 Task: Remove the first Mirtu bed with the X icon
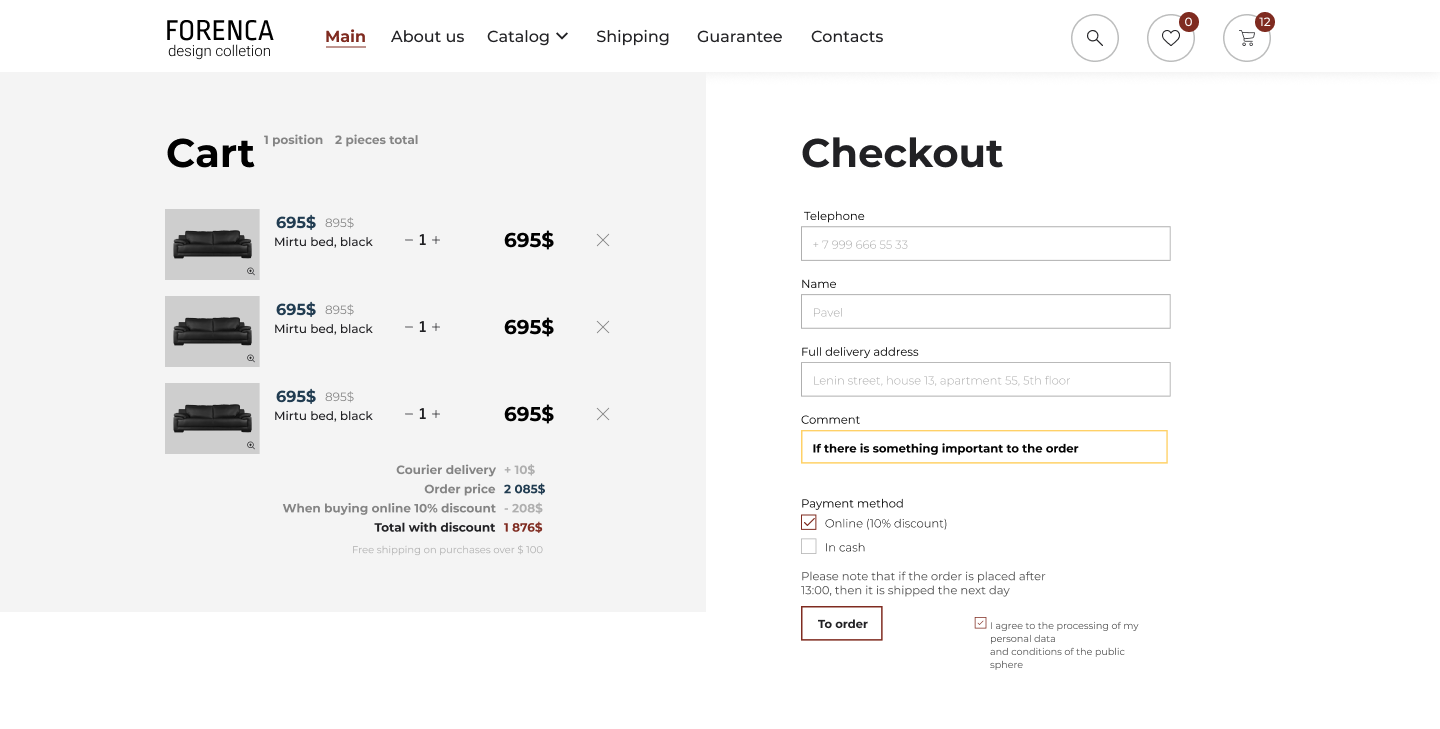click(x=603, y=240)
